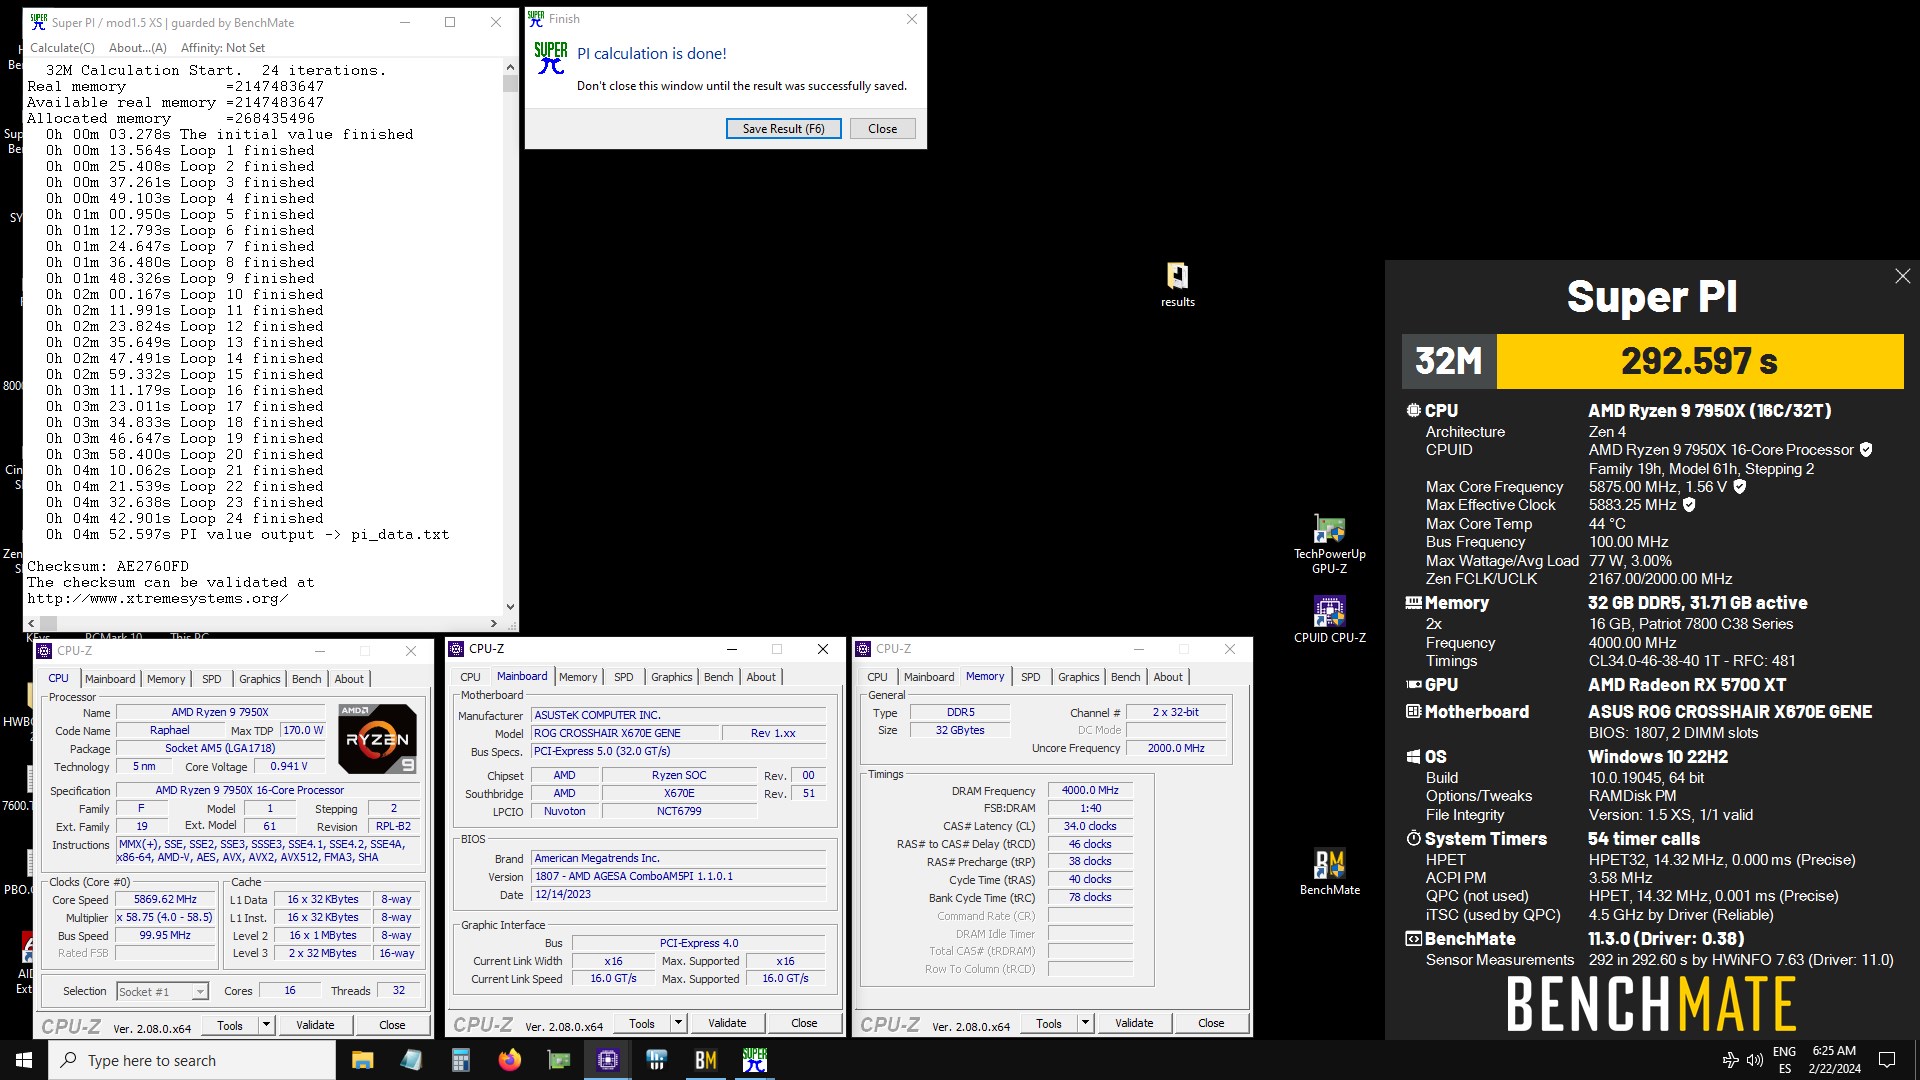The image size is (1920, 1080).
Task: Open the results shortcut on the desktop
Action: (1177, 284)
